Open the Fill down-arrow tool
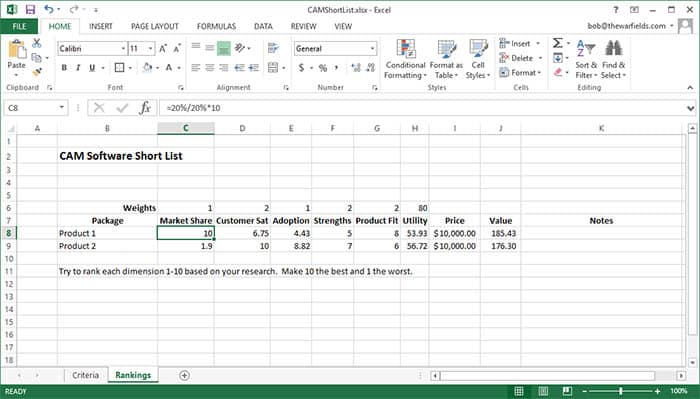 tap(558, 58)
